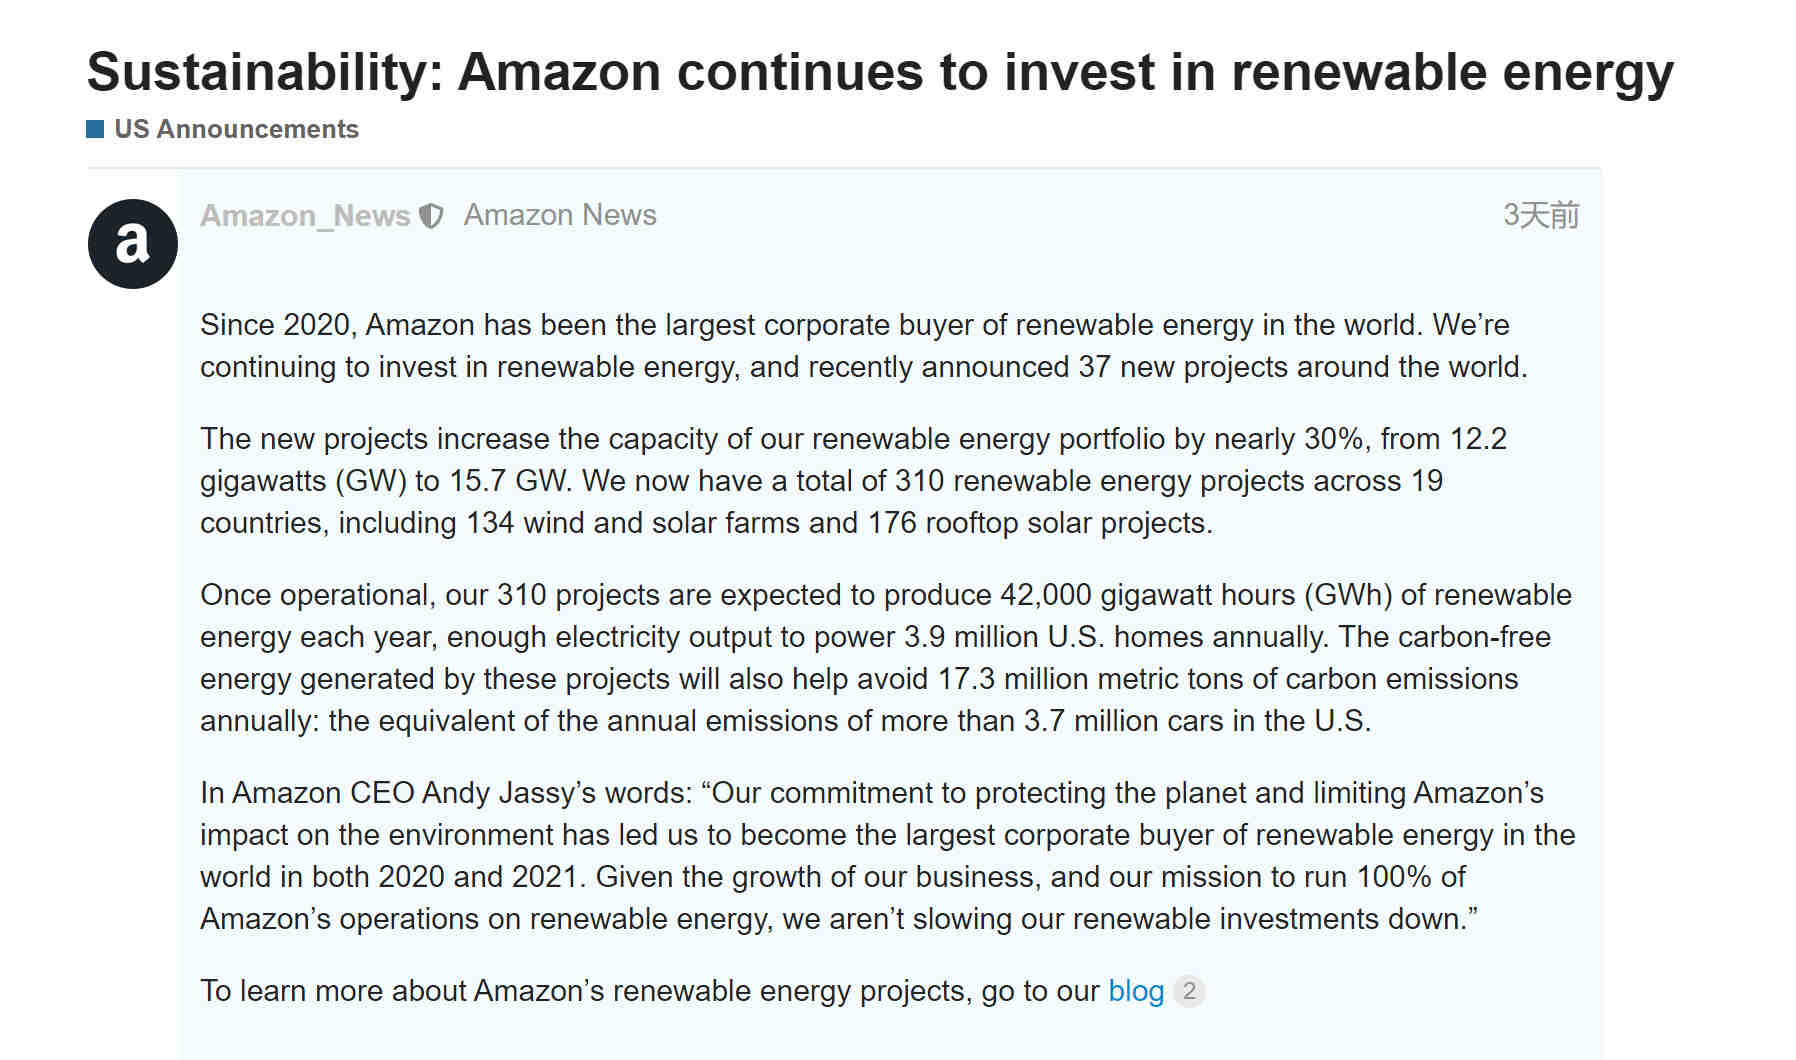1796x1060 pixels.
Task: Click the blog link click-count badge
Action: [x=1189, y=991]
